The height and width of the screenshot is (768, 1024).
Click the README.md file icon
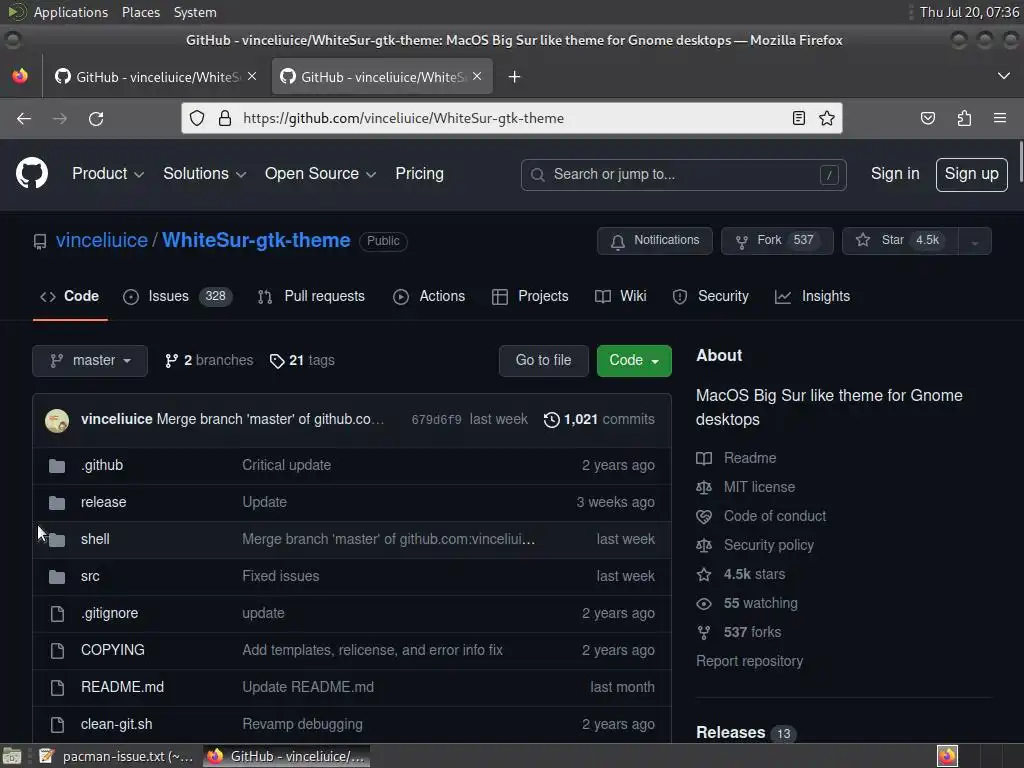pos(57,688)
